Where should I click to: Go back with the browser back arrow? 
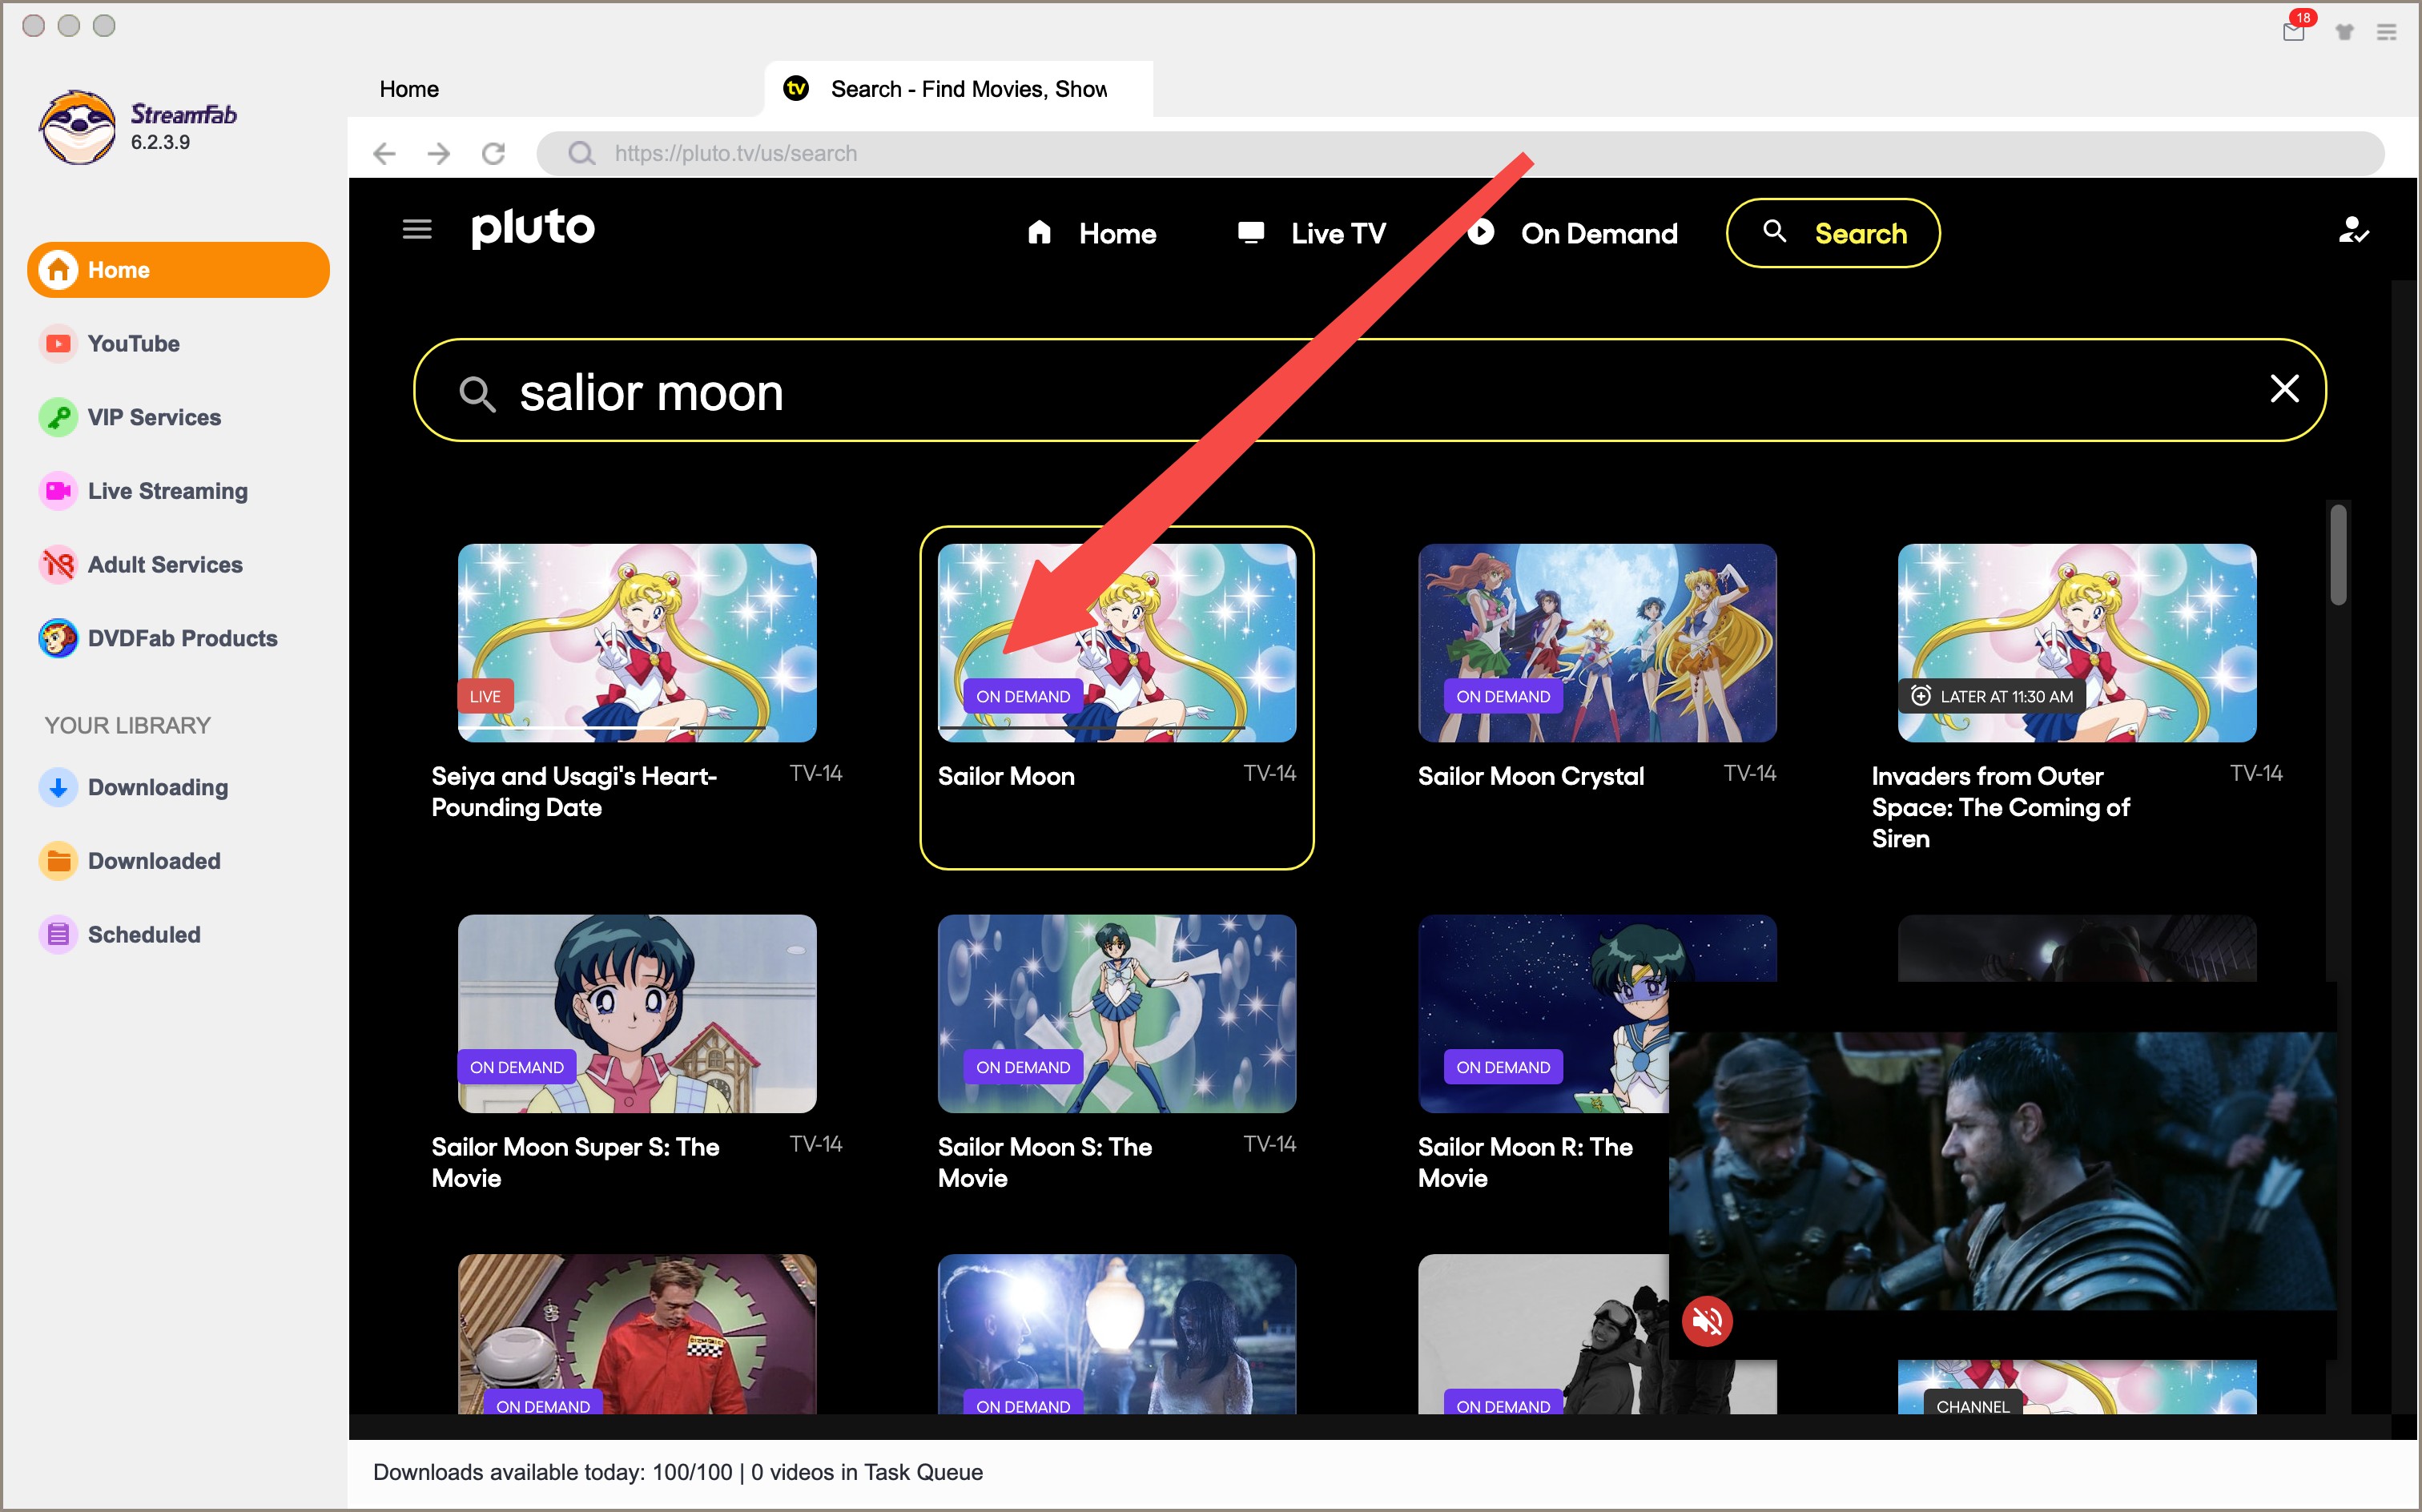pos(384,153)
